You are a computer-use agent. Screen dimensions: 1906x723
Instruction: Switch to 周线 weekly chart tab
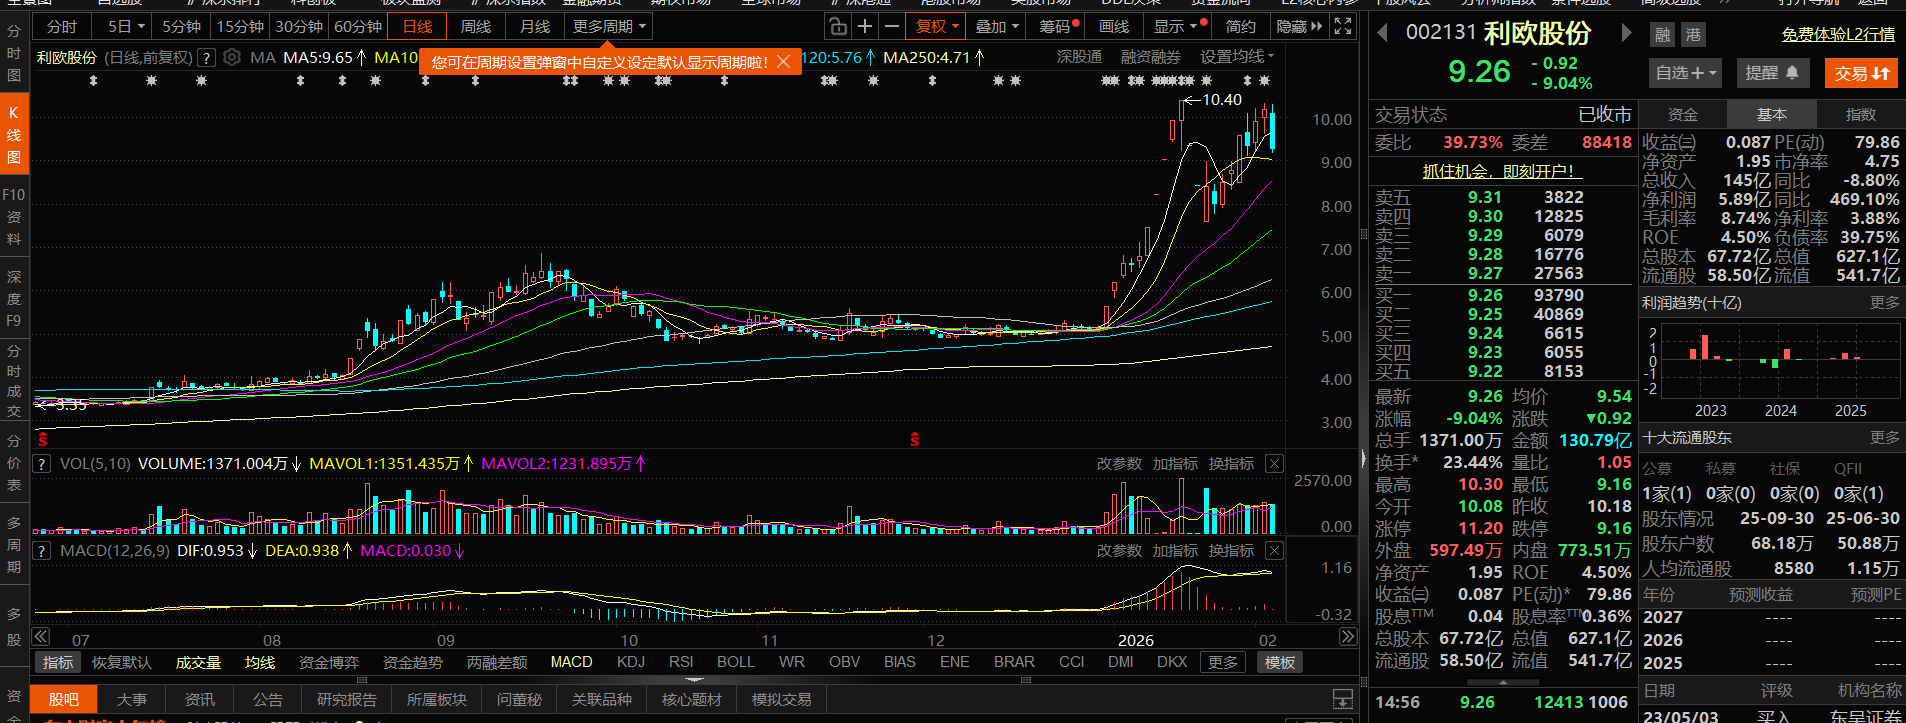tap(475, 27)
